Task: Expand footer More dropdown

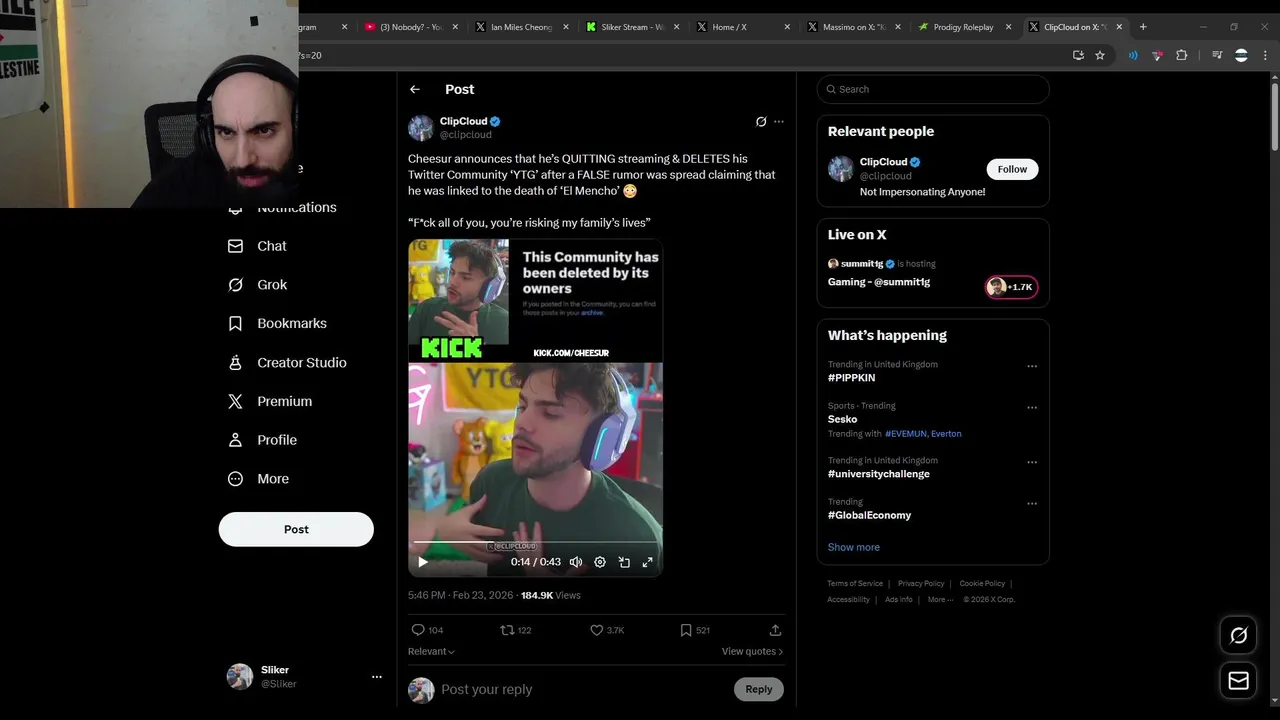Action: (x=939, y=599)
